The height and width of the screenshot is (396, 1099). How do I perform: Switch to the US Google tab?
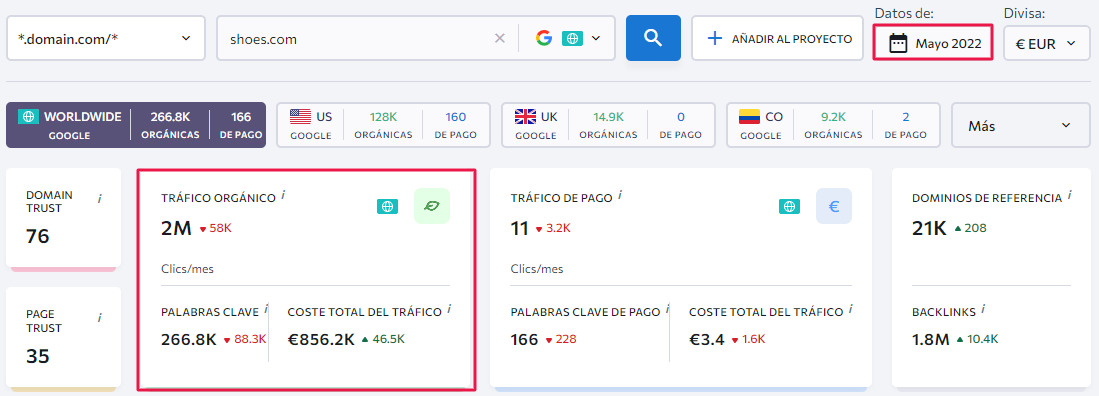point(384,125)
